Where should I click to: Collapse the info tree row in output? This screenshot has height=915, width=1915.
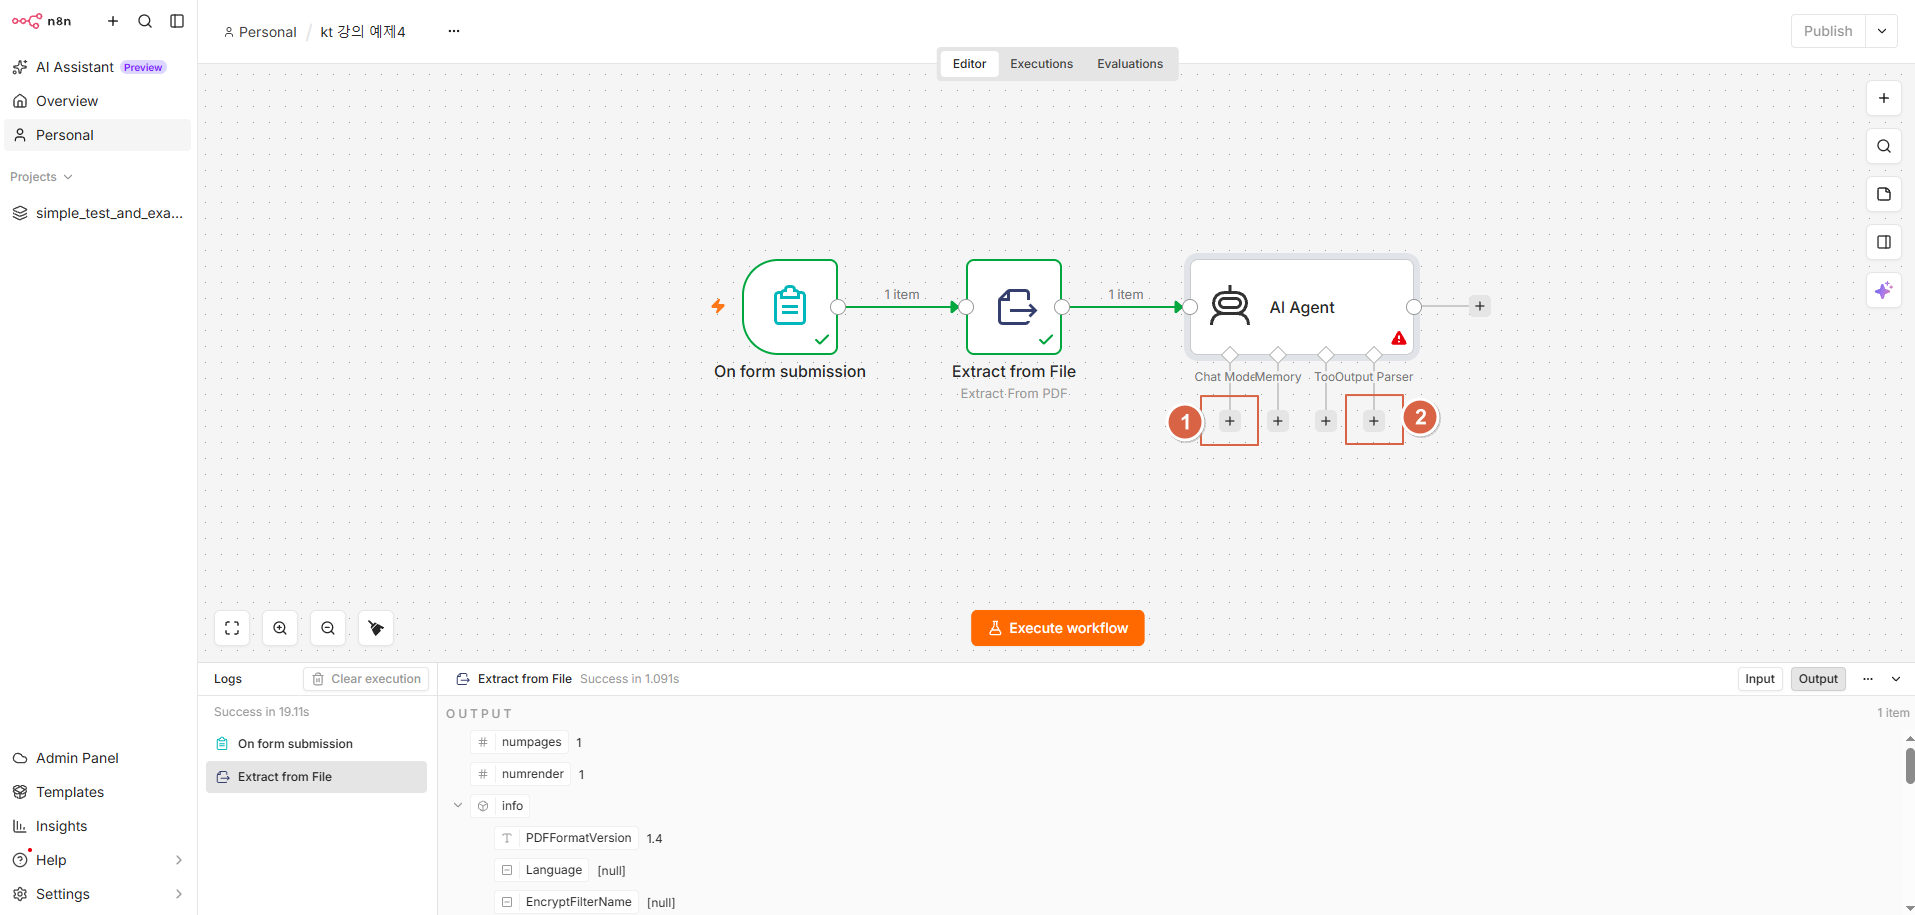[x=458, y=806]
